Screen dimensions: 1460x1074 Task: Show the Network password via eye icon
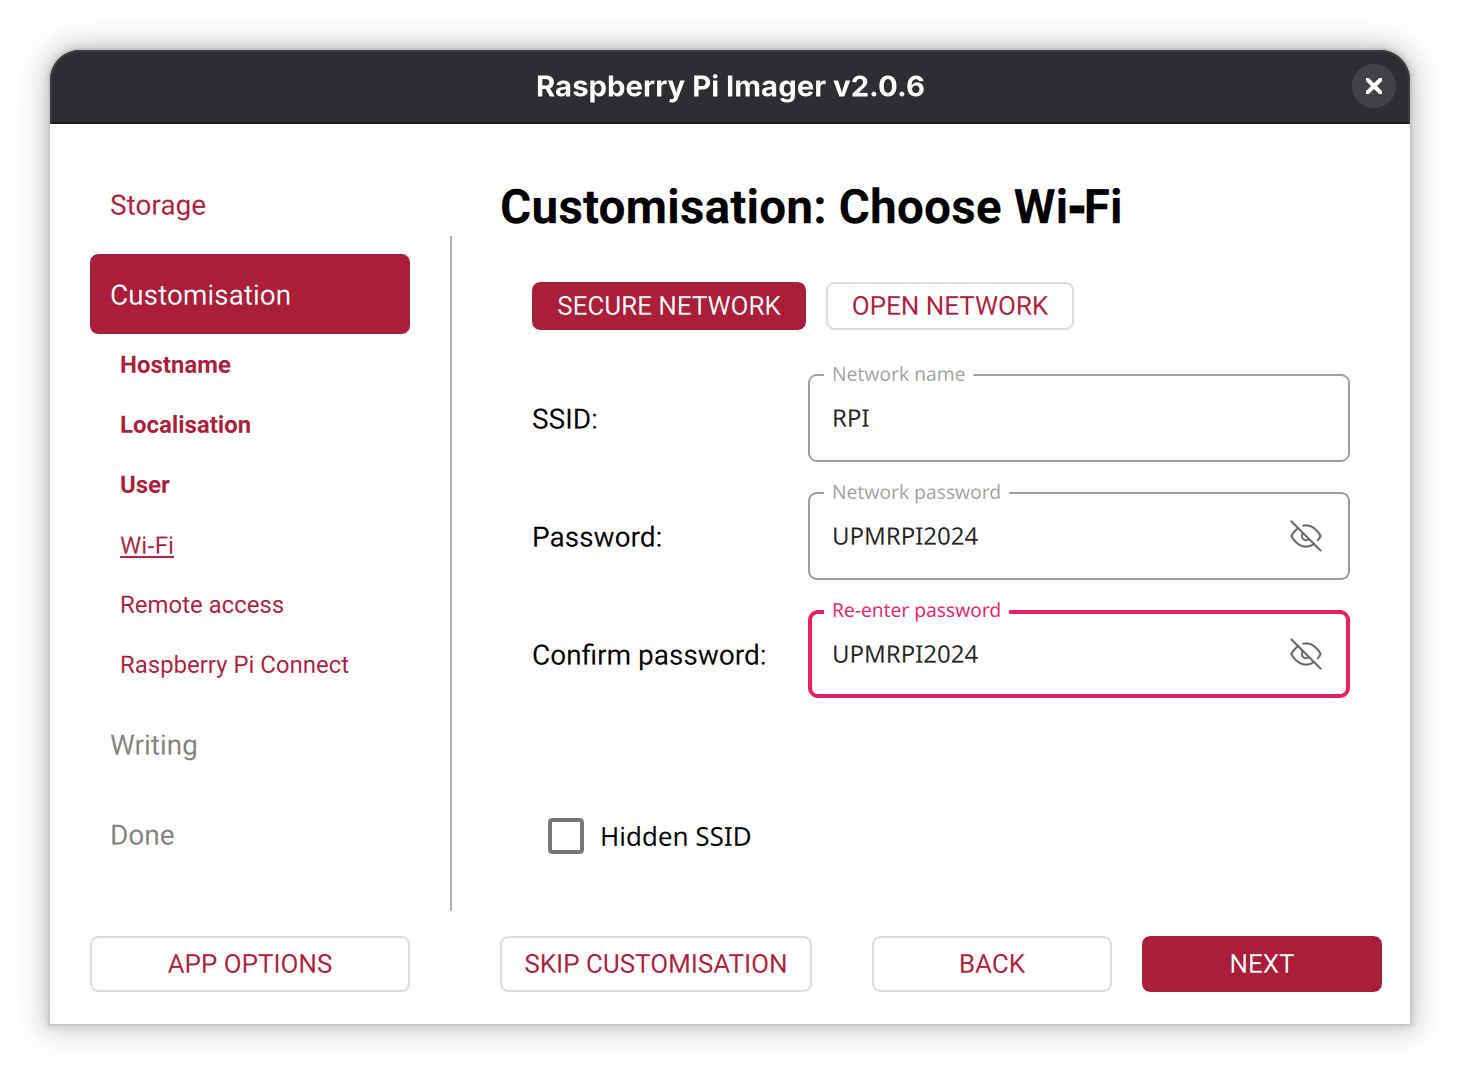point(1305,536)
